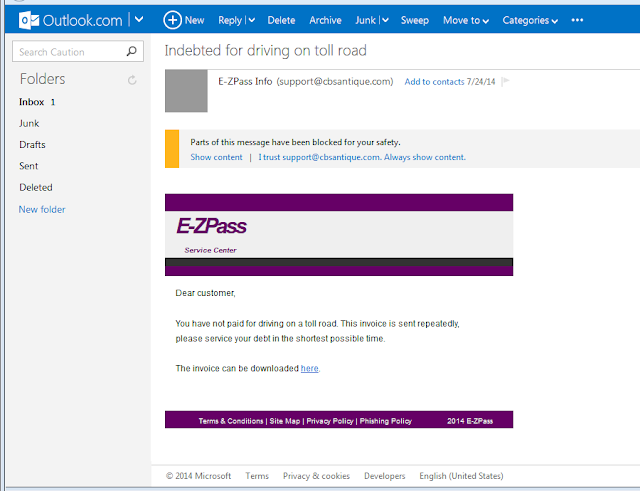The height and width of the screenshot is (491, 640).
Task: Open the Move to dropdown
Action: coord(466,20)
